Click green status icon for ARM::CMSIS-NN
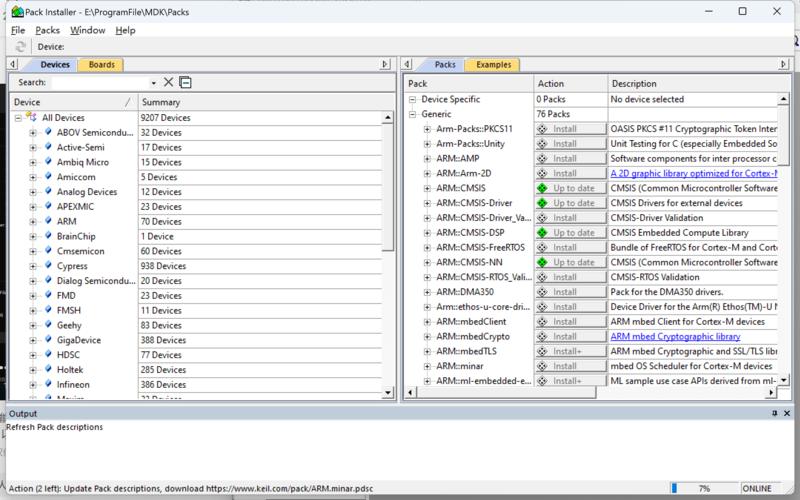Screen dimensions: 800x500 click(542, 262)
